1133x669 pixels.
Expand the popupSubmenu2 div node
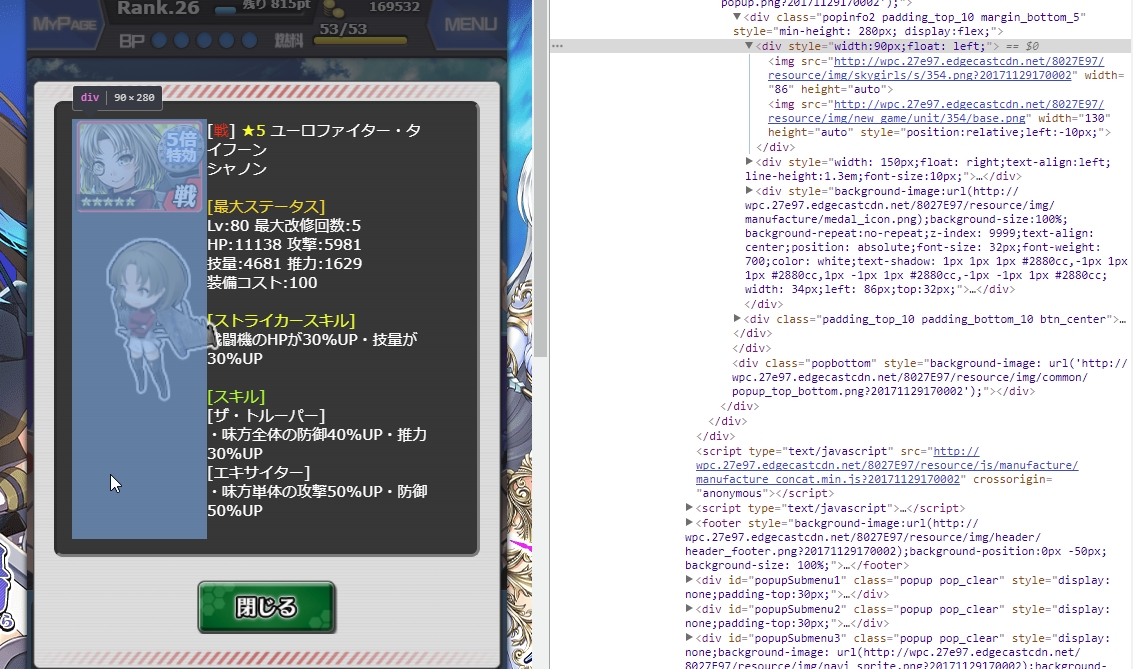[x=689, y=609]
